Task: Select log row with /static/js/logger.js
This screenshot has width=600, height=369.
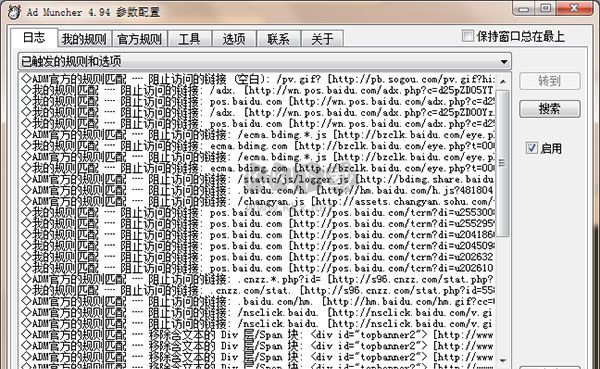Action: (x=258, y=179)
